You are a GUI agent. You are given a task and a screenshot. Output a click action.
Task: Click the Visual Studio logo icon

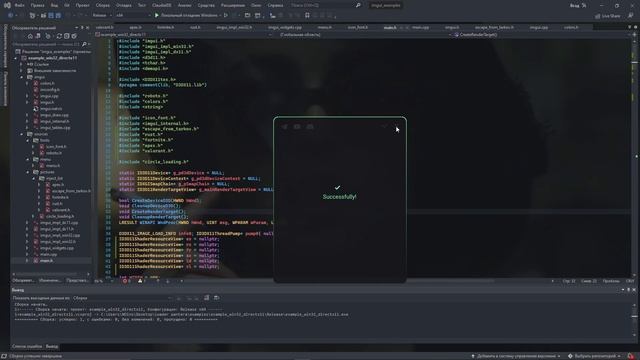click(7, 5)
